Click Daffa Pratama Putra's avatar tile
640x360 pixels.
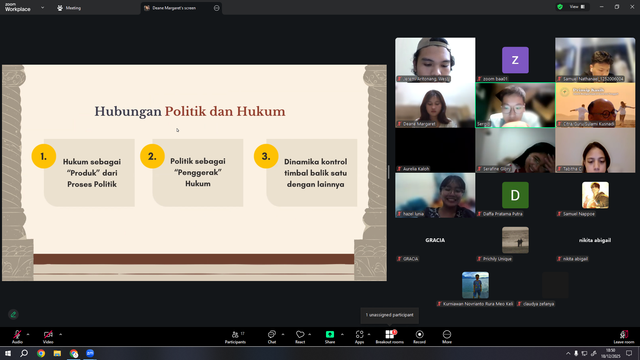[515, 195]
